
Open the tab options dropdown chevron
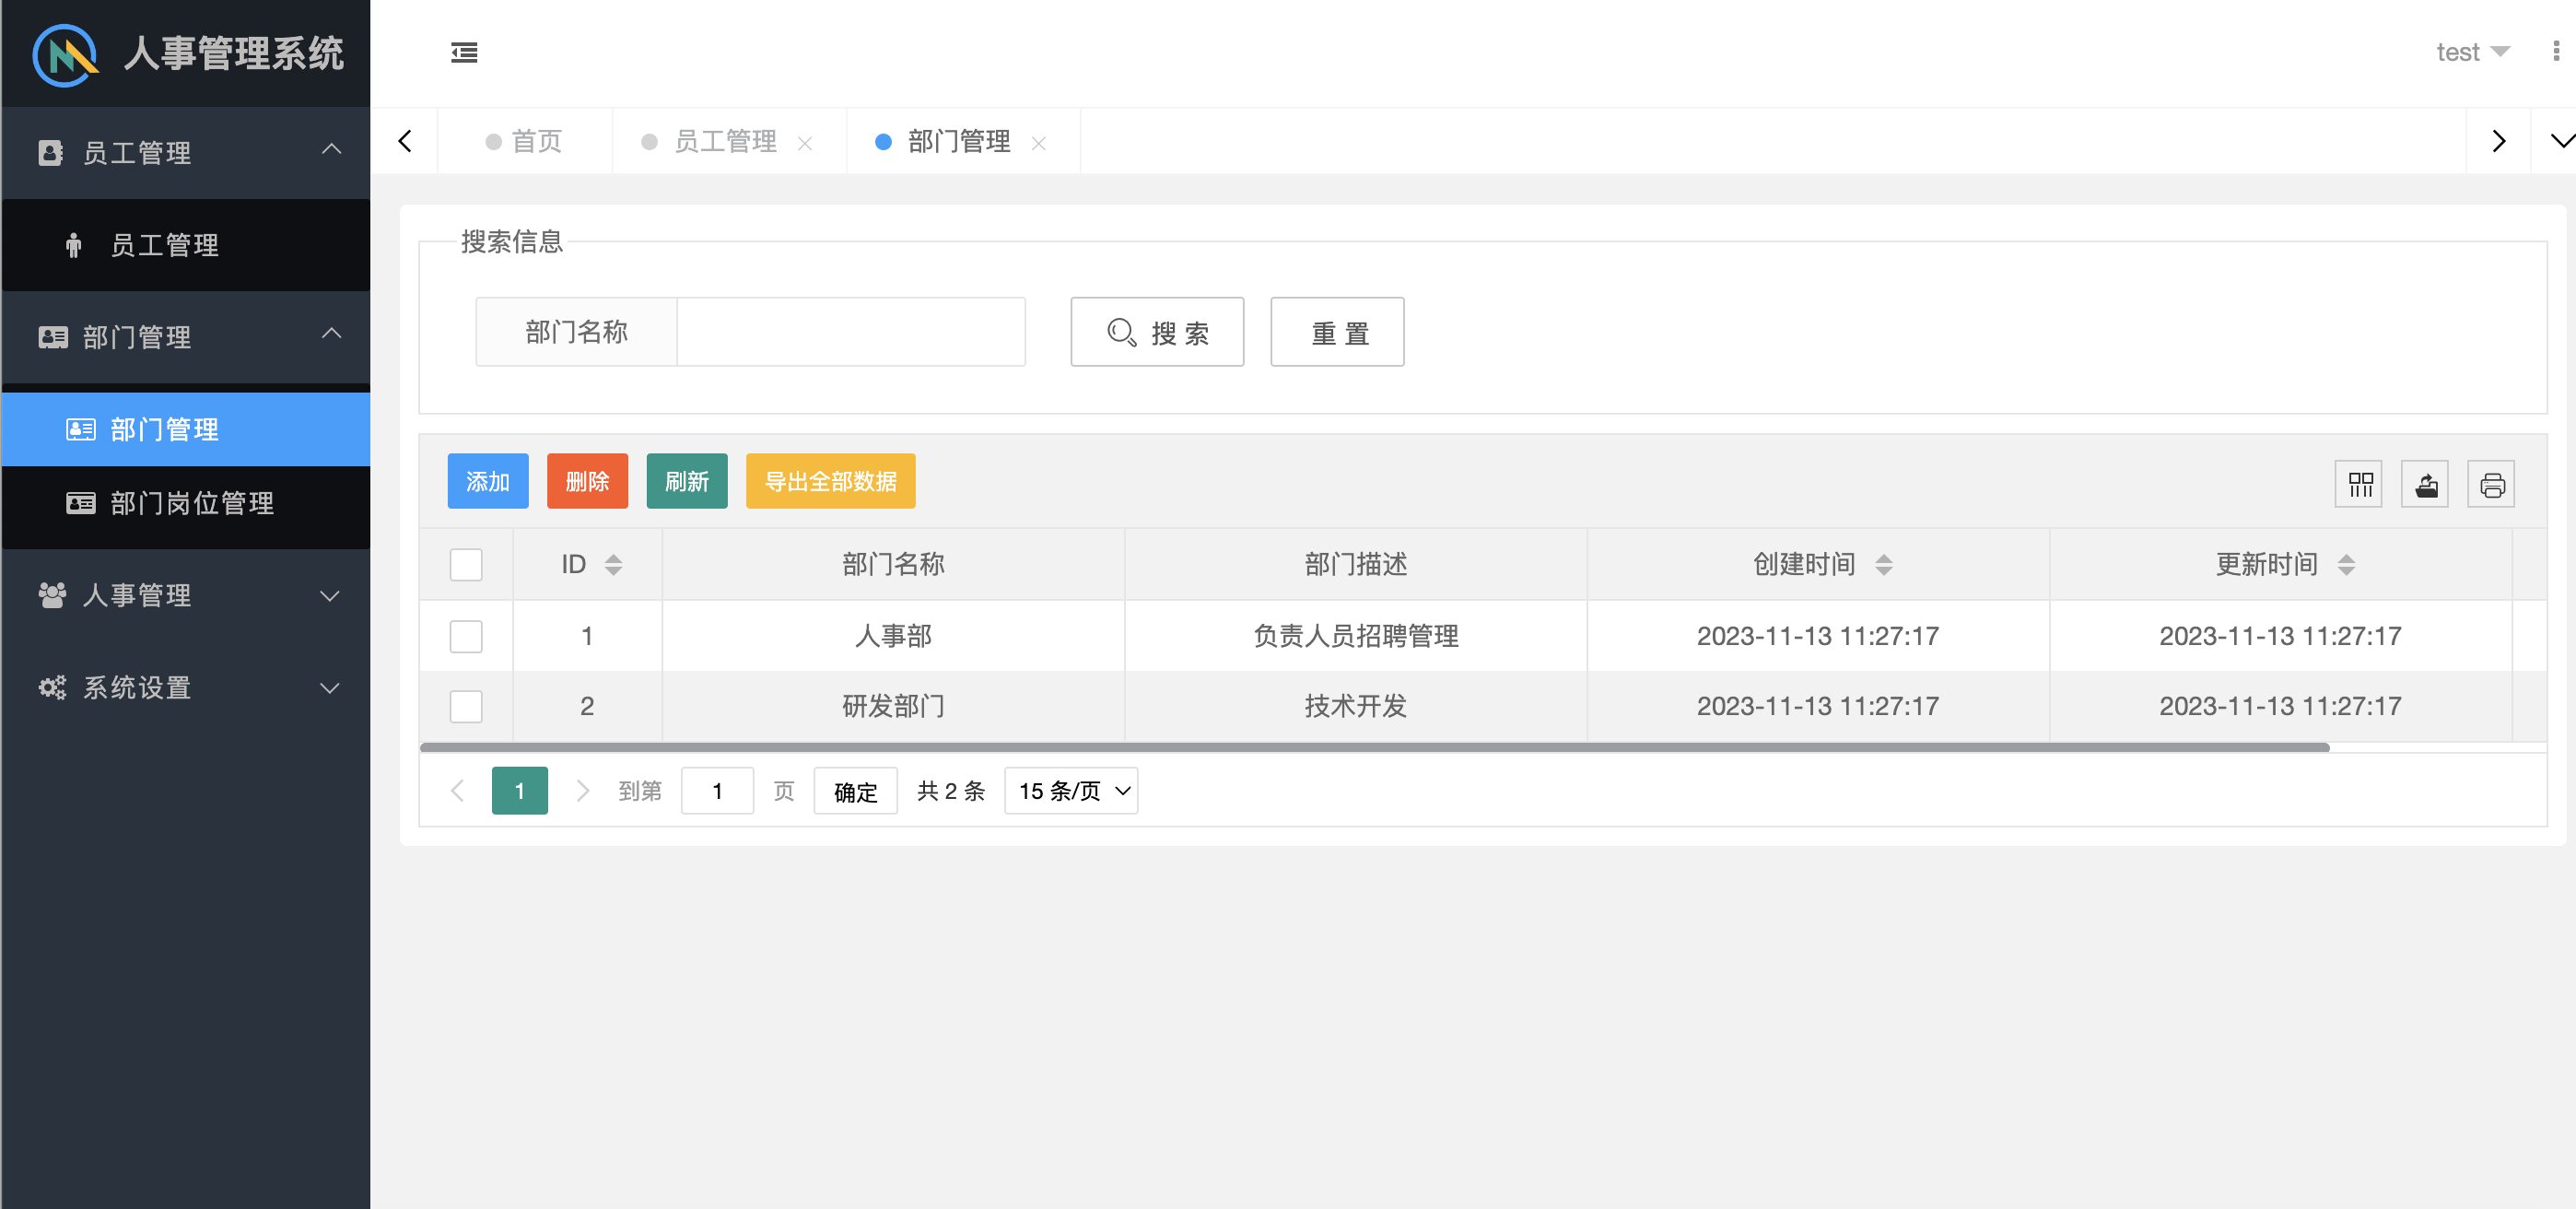pyautogui.click(x=2561, y=141)
